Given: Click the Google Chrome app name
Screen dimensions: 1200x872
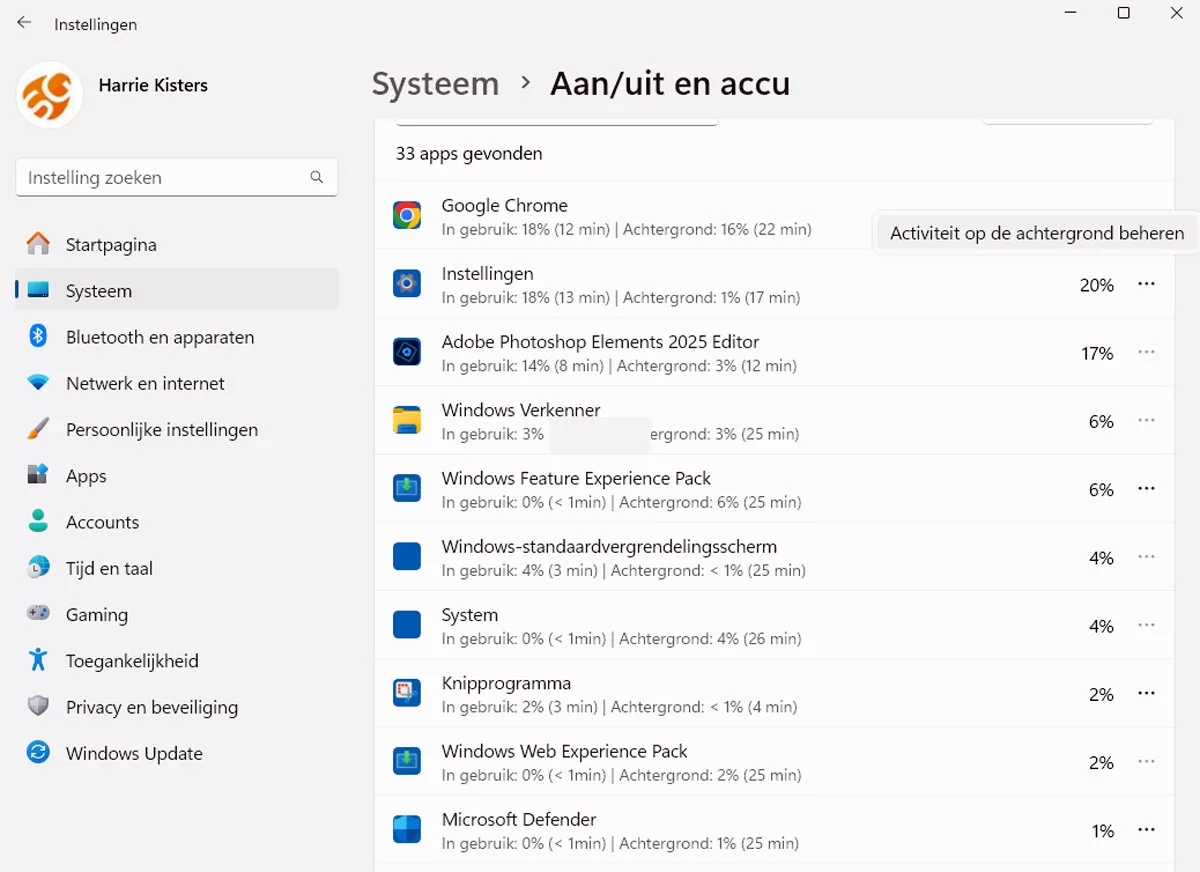Looking at the screenshot, I should 504,205.
